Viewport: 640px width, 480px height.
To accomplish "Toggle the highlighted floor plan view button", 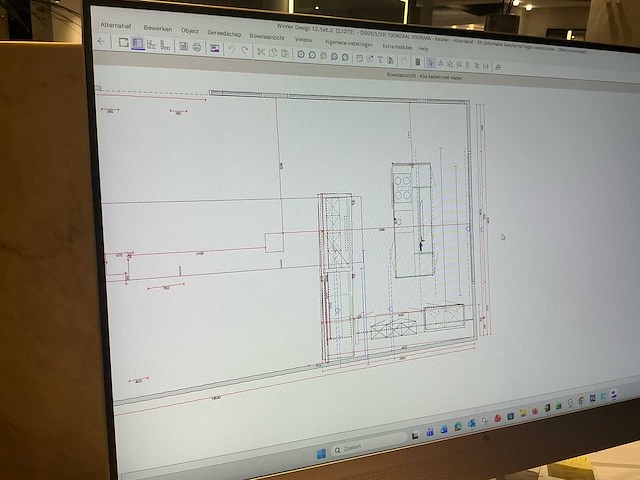I will [x=137, y=44].
